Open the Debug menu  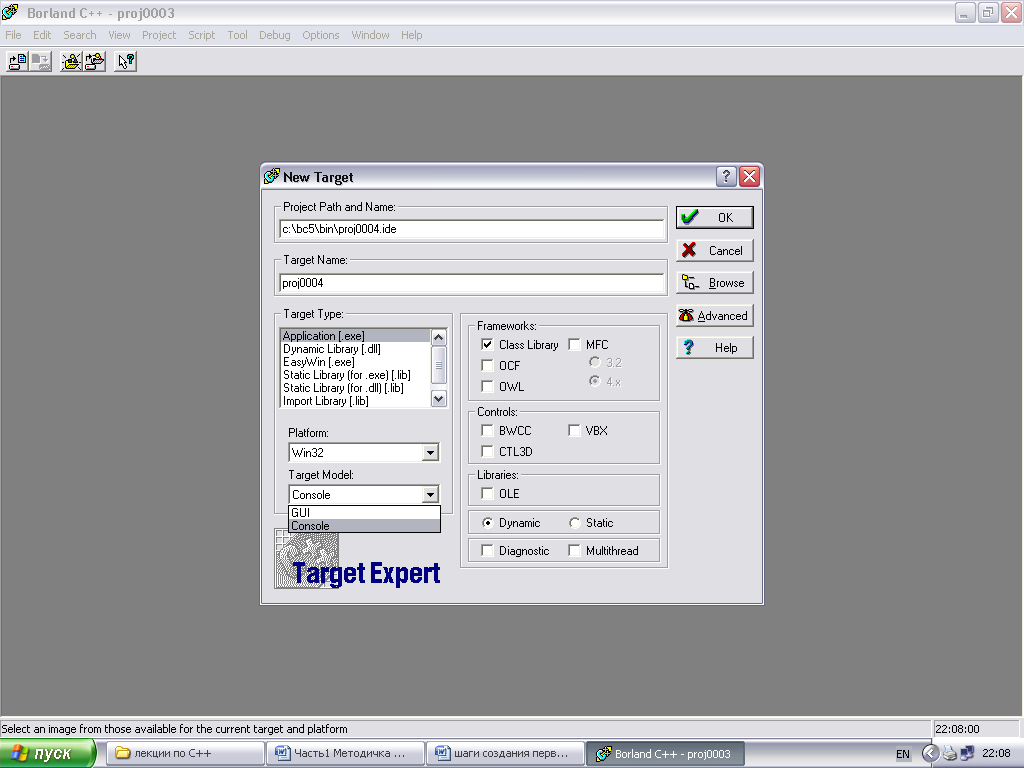point(274,35)
